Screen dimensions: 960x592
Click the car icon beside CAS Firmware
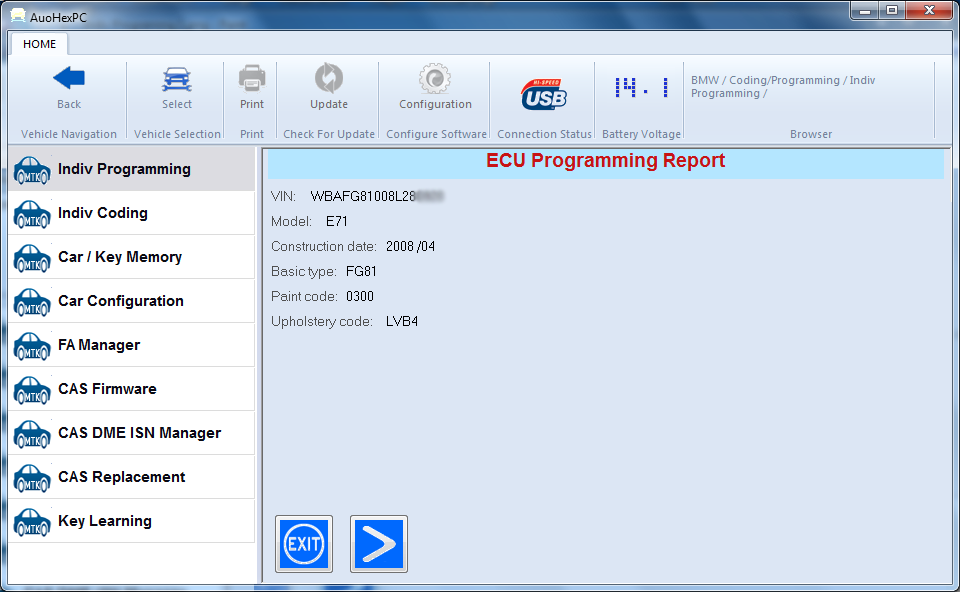tap(32, 390)
